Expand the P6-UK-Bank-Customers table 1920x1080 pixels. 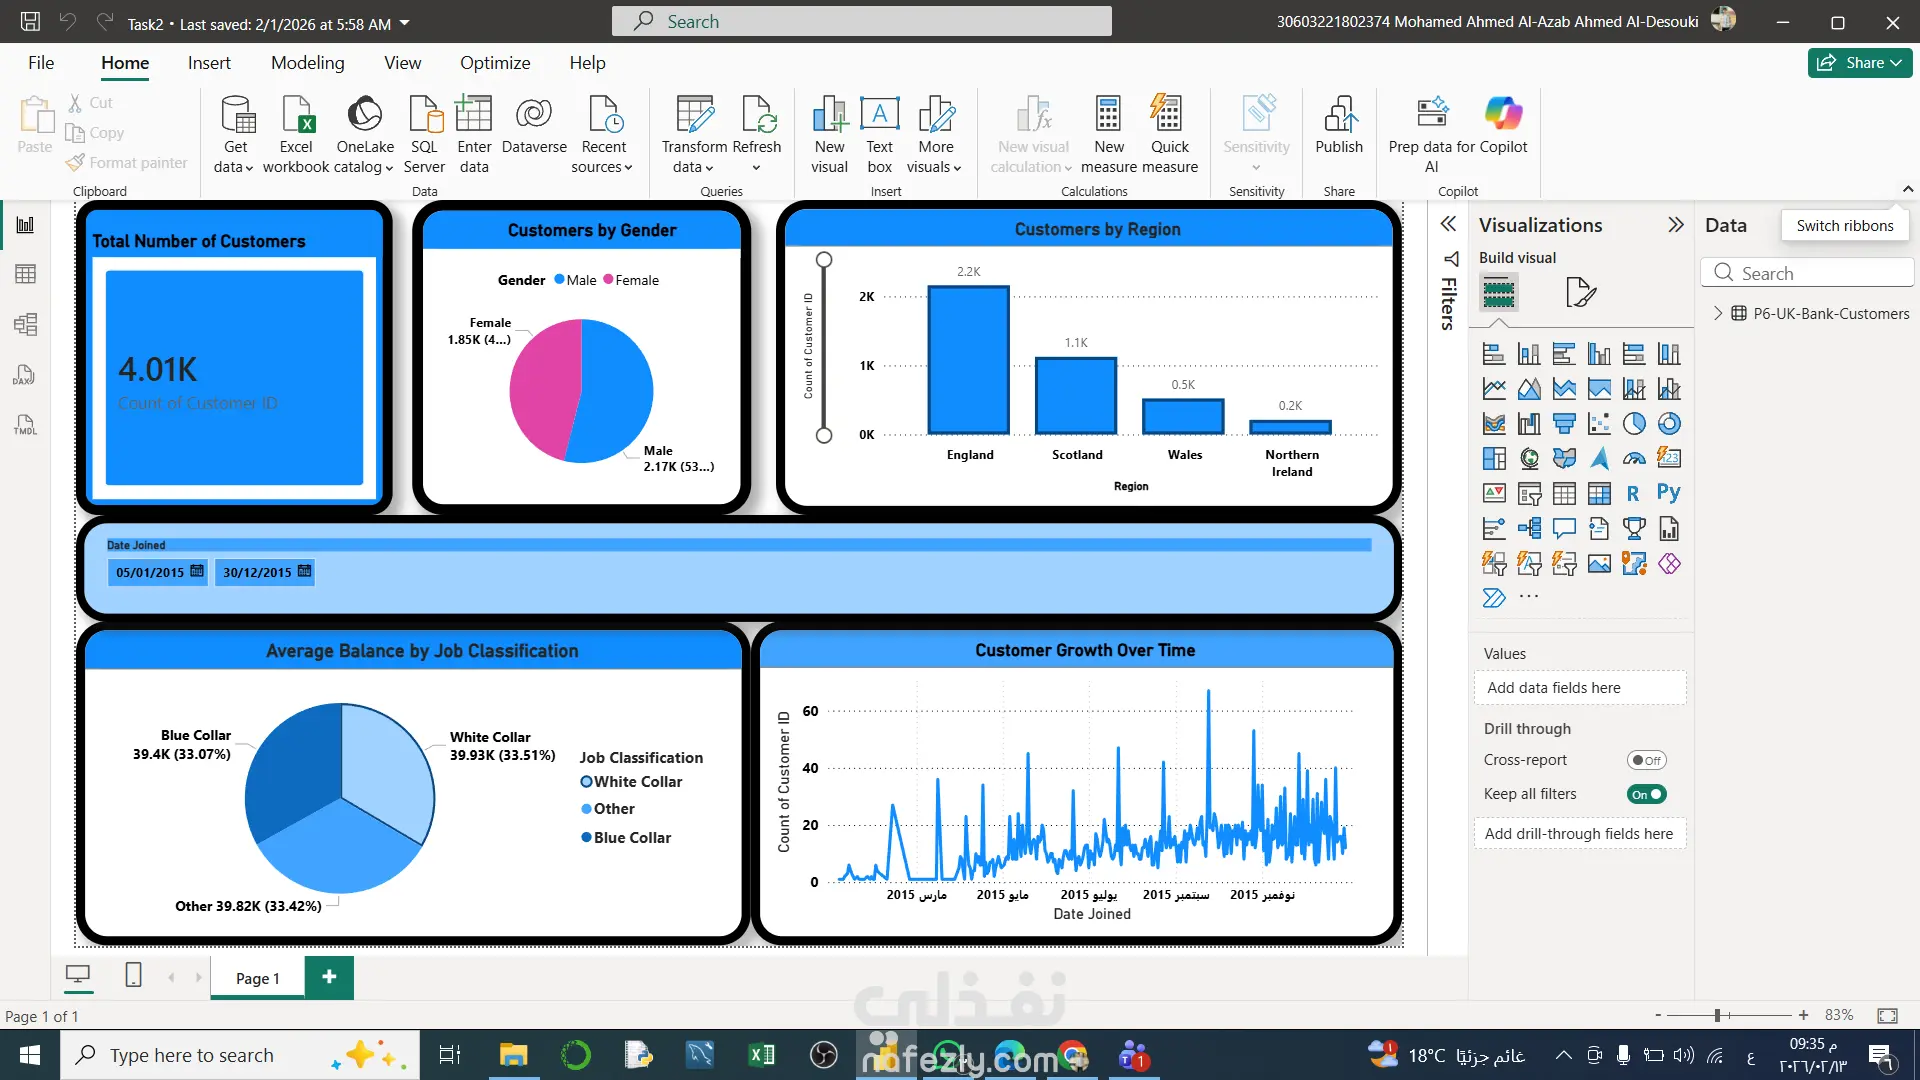point(1718,313)
